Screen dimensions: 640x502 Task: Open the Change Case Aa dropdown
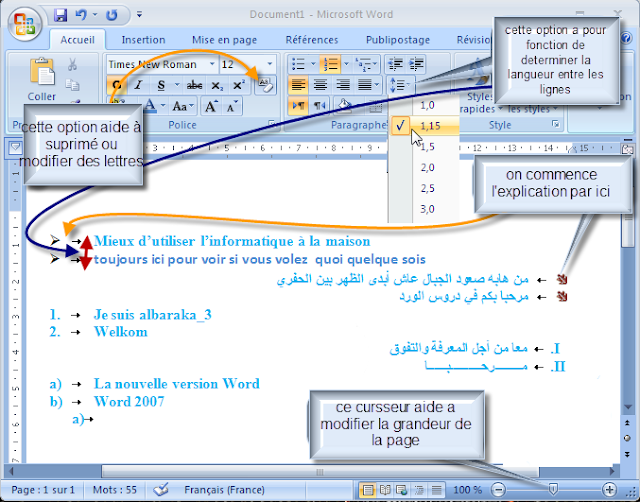tap(183, 107)
